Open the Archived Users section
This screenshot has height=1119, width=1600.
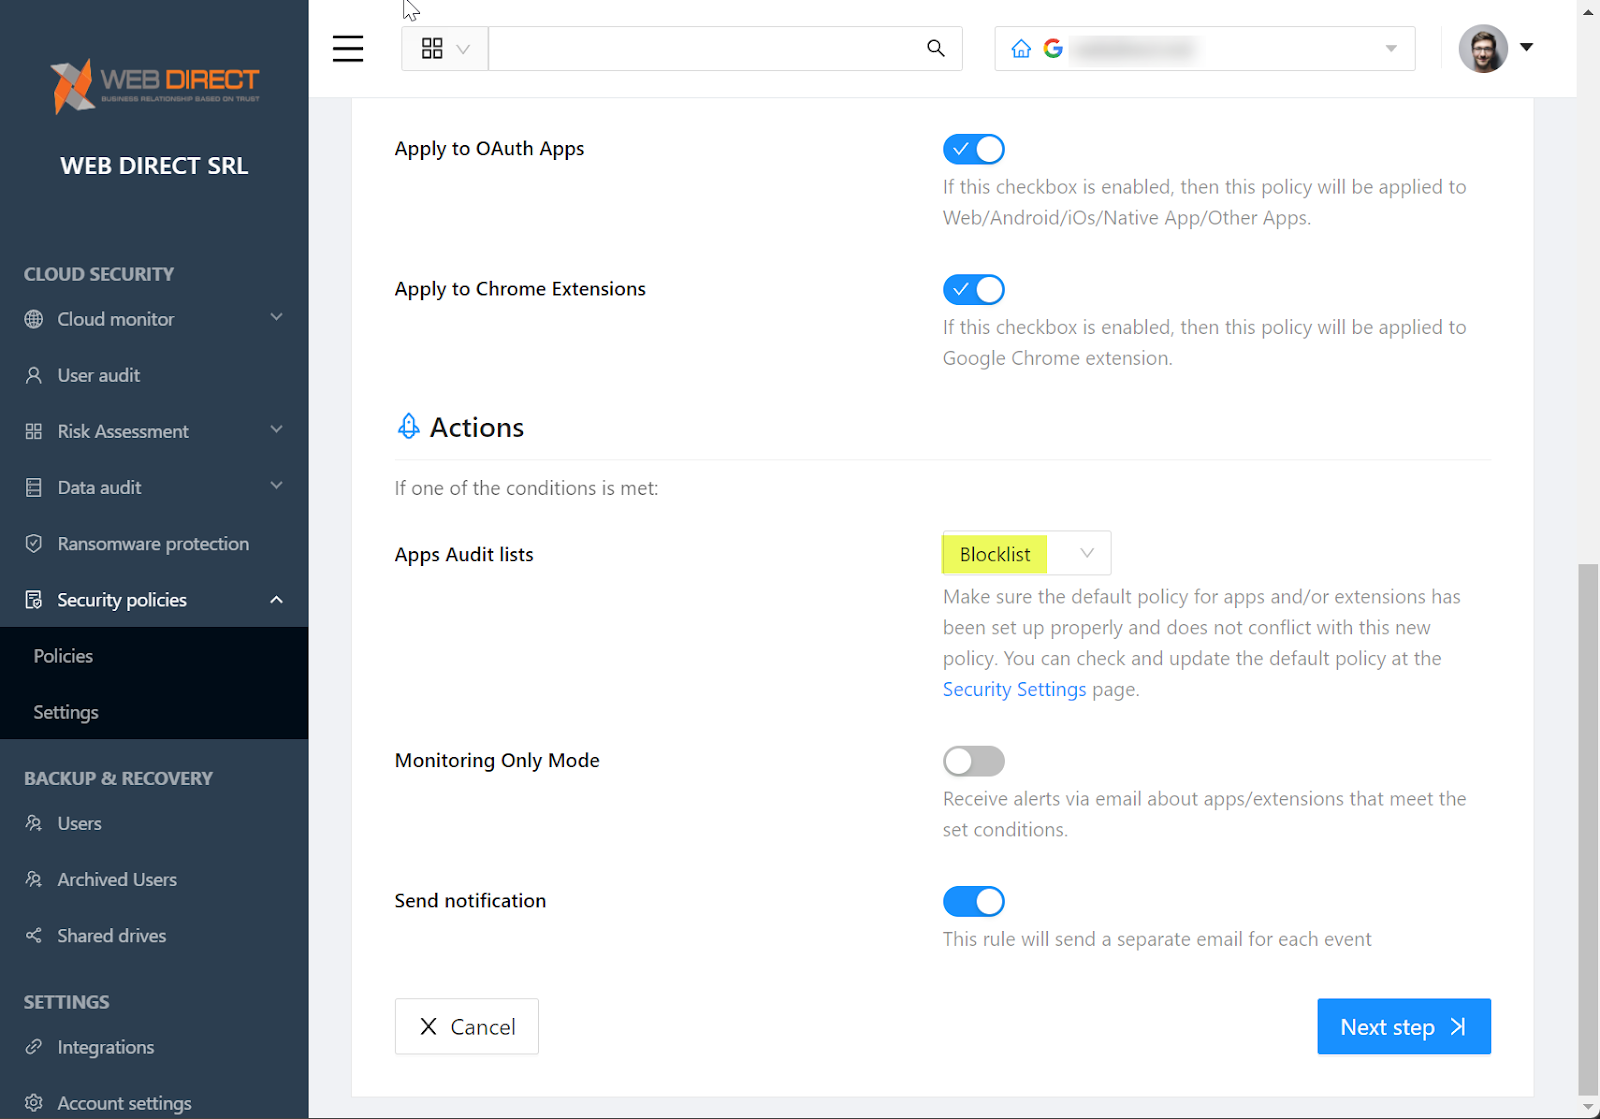click(117, 879)
